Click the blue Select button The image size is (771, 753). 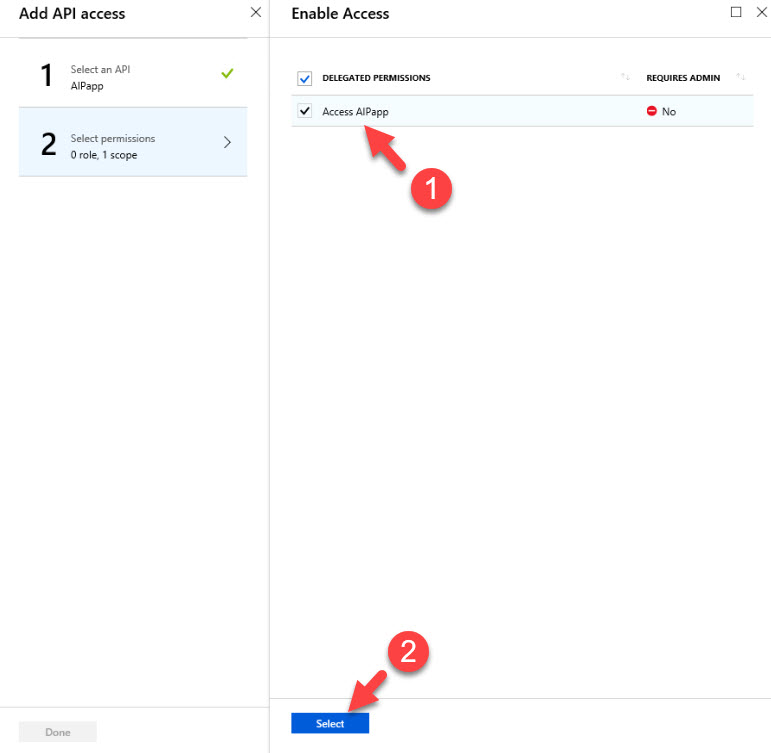point(330,723)
